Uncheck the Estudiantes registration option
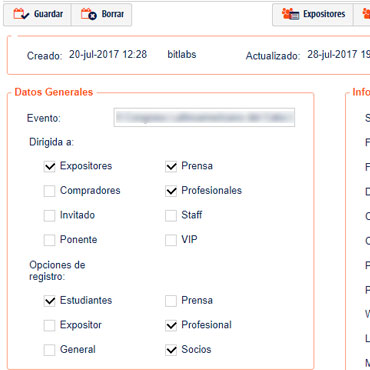Viewport: 370px width, 370px height. [x=50, y=301]
